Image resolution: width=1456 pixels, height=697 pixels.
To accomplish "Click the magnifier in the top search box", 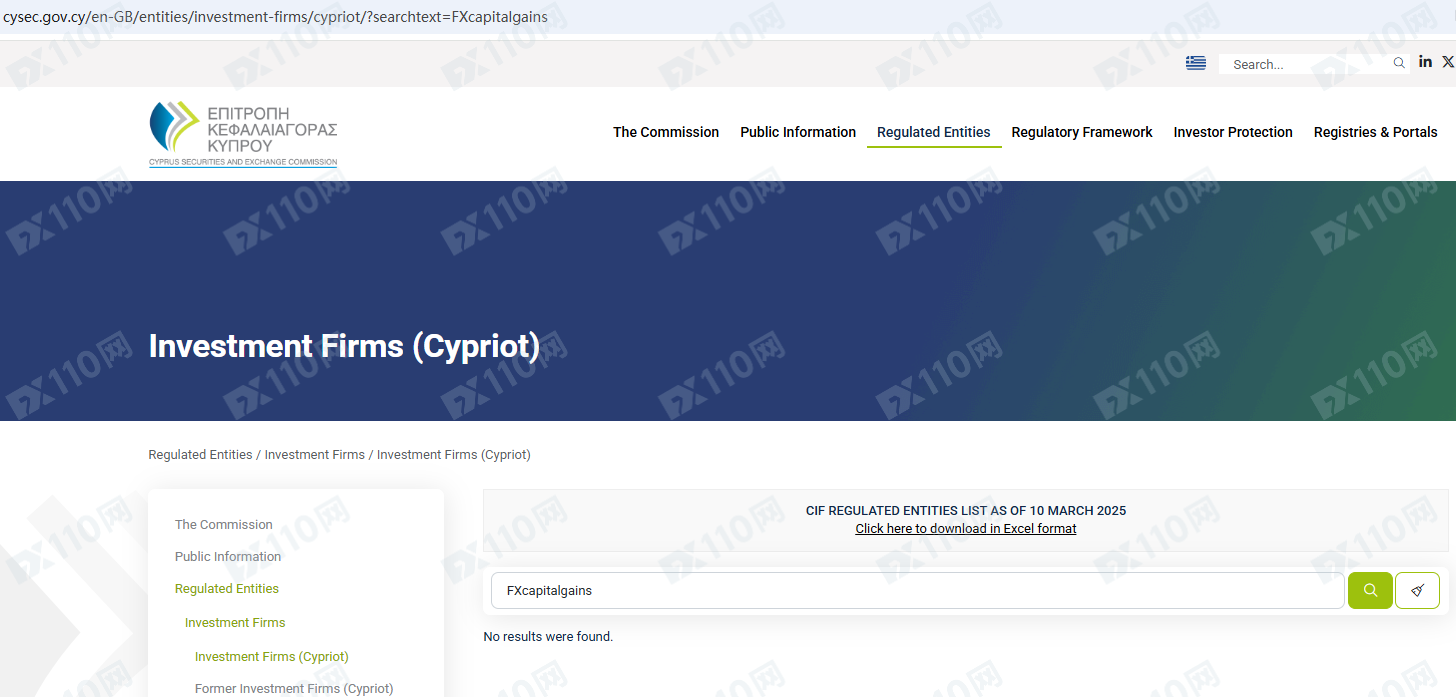I will [1399, 63].
